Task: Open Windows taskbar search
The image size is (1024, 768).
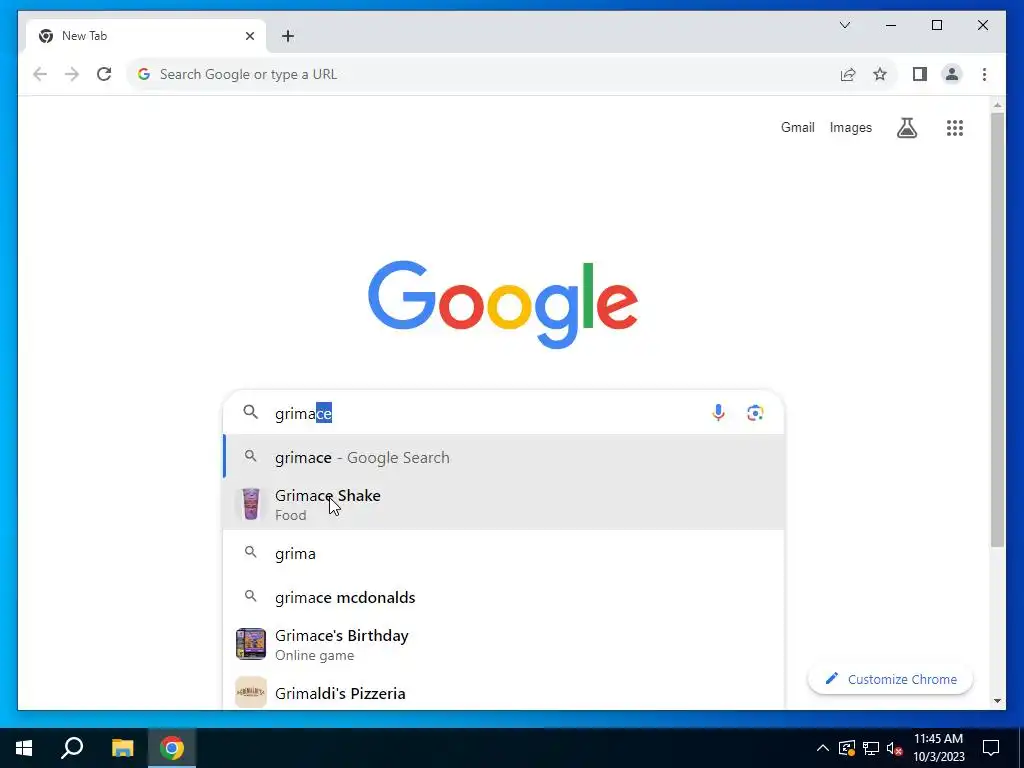Action: (72, 748)
